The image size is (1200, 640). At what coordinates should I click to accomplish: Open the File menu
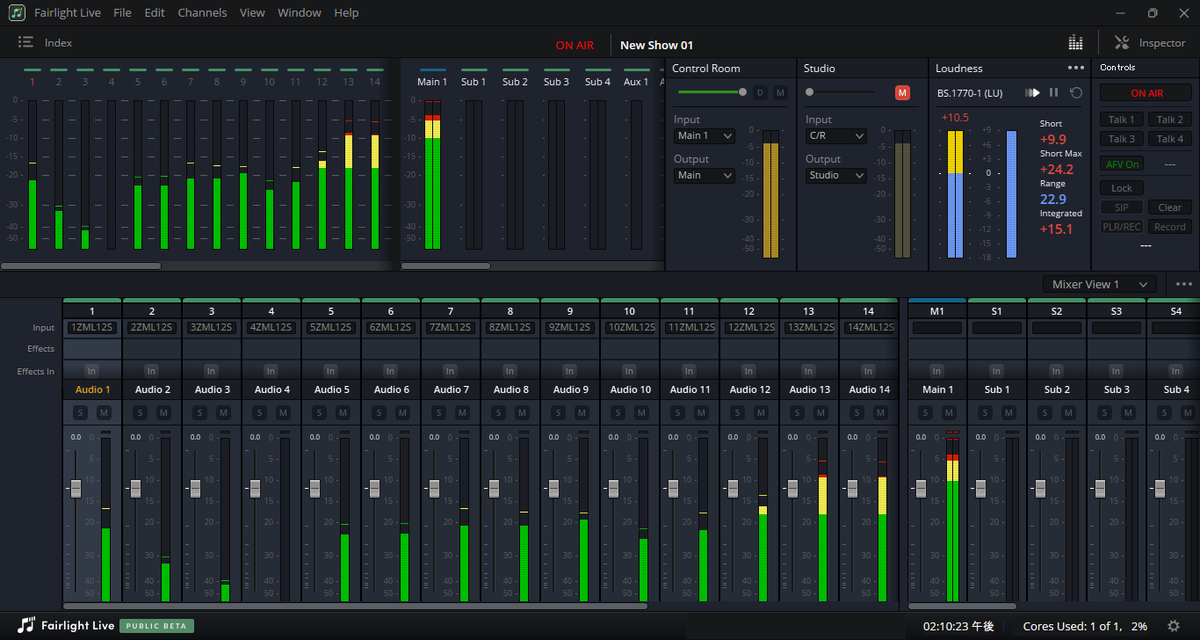122,13
